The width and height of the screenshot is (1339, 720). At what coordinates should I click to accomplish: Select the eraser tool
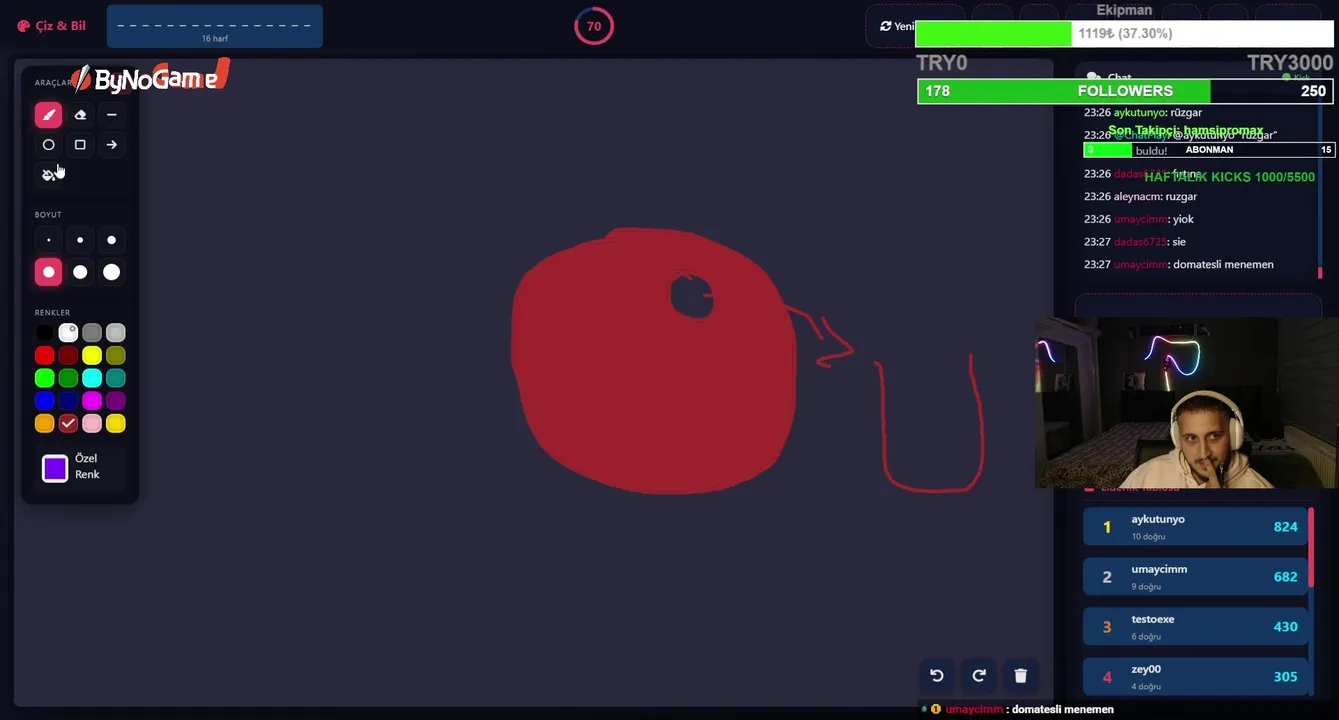click(80, 115)
